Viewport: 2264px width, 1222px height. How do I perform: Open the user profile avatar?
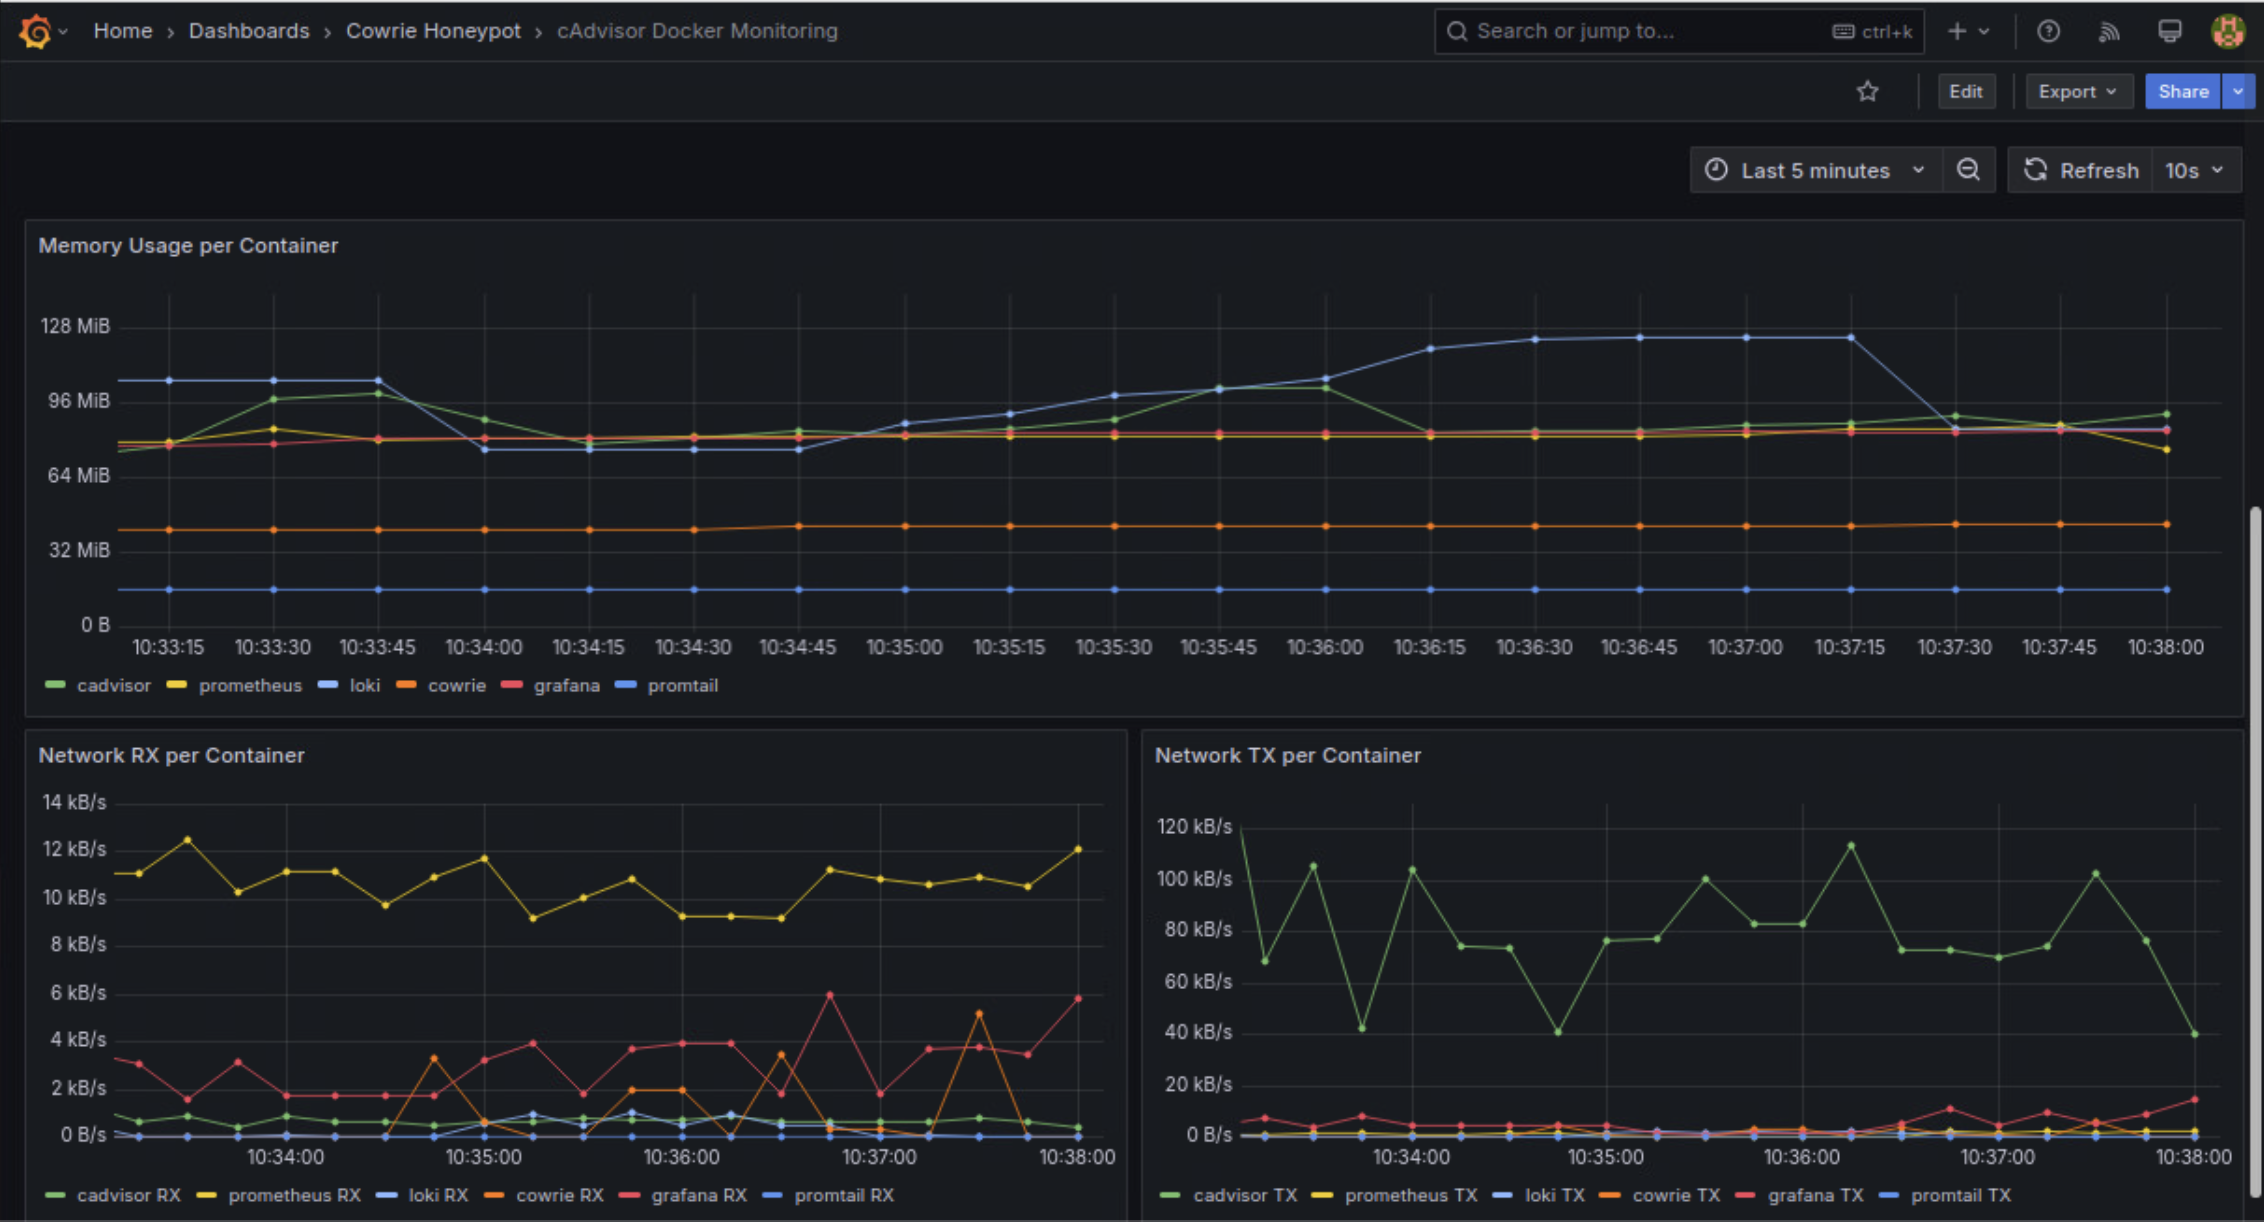pyautogui.click(x=2228, y=31)
